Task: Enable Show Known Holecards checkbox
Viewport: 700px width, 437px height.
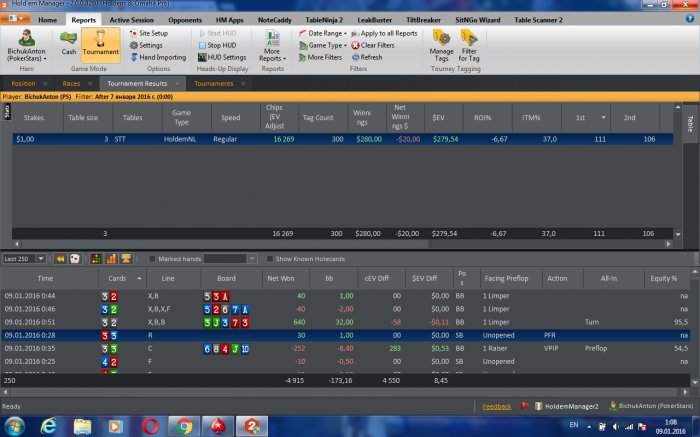Action: (269, 259)
